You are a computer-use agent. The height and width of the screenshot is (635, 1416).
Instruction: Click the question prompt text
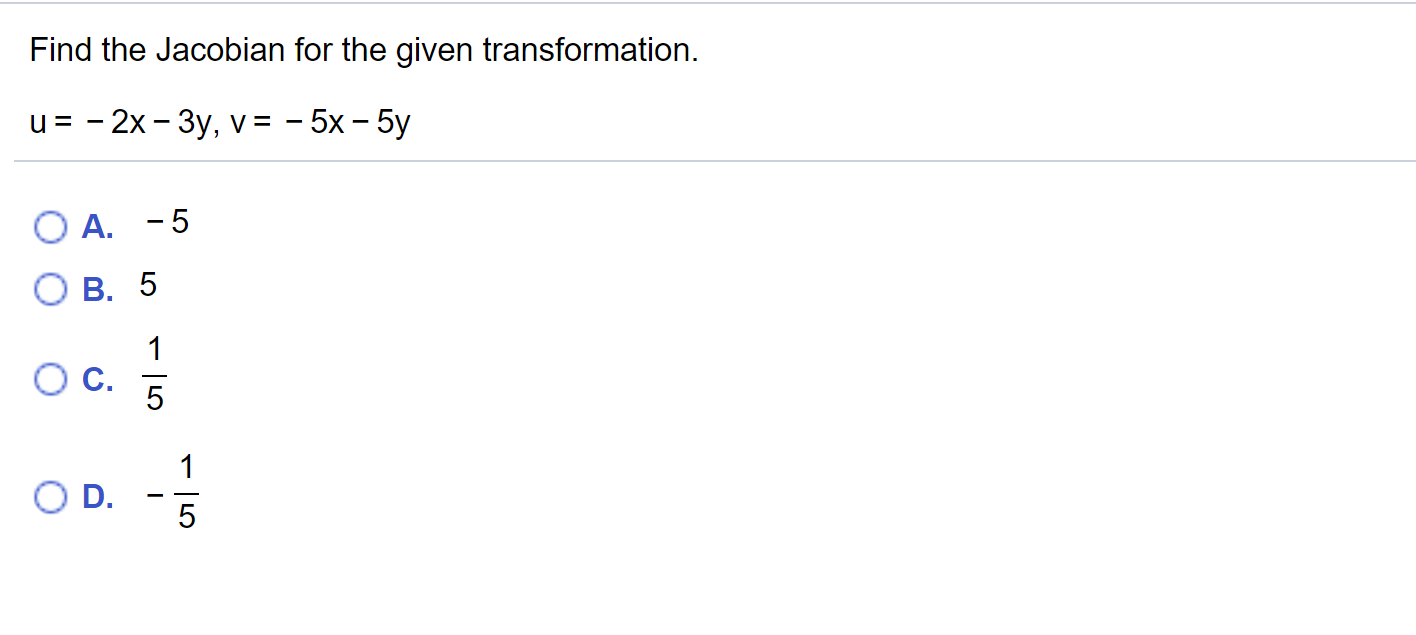365,50
